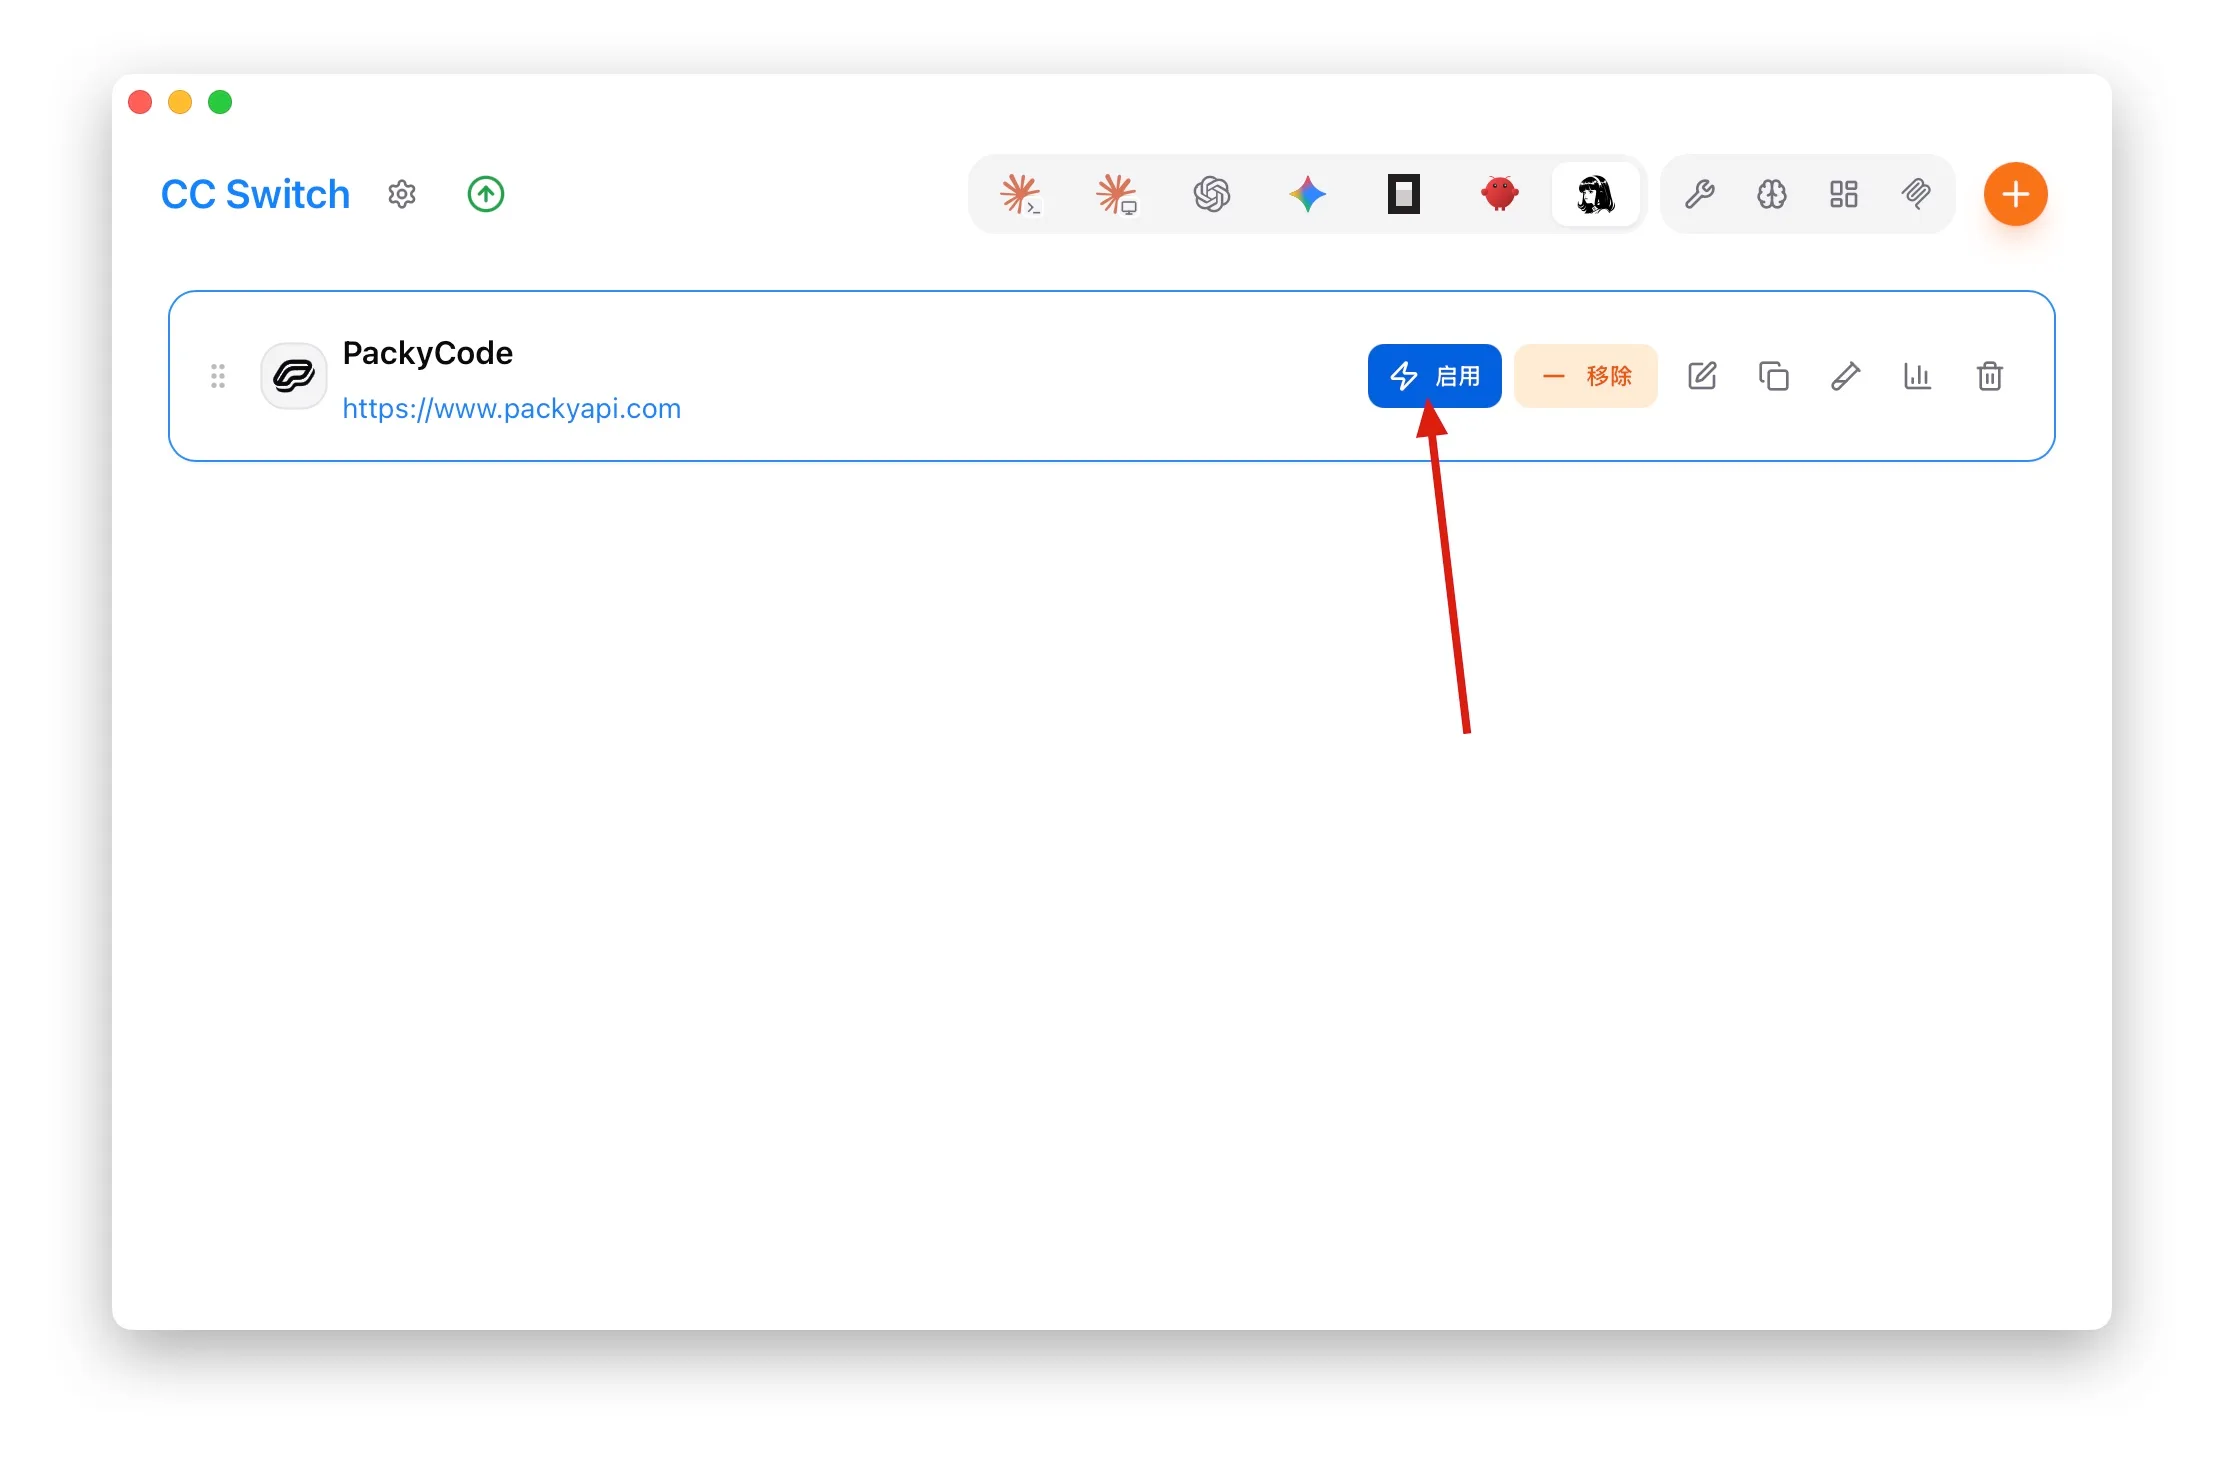Close the window with the red button
This screenshot has height=1480, width=2224.
point(140,102)
